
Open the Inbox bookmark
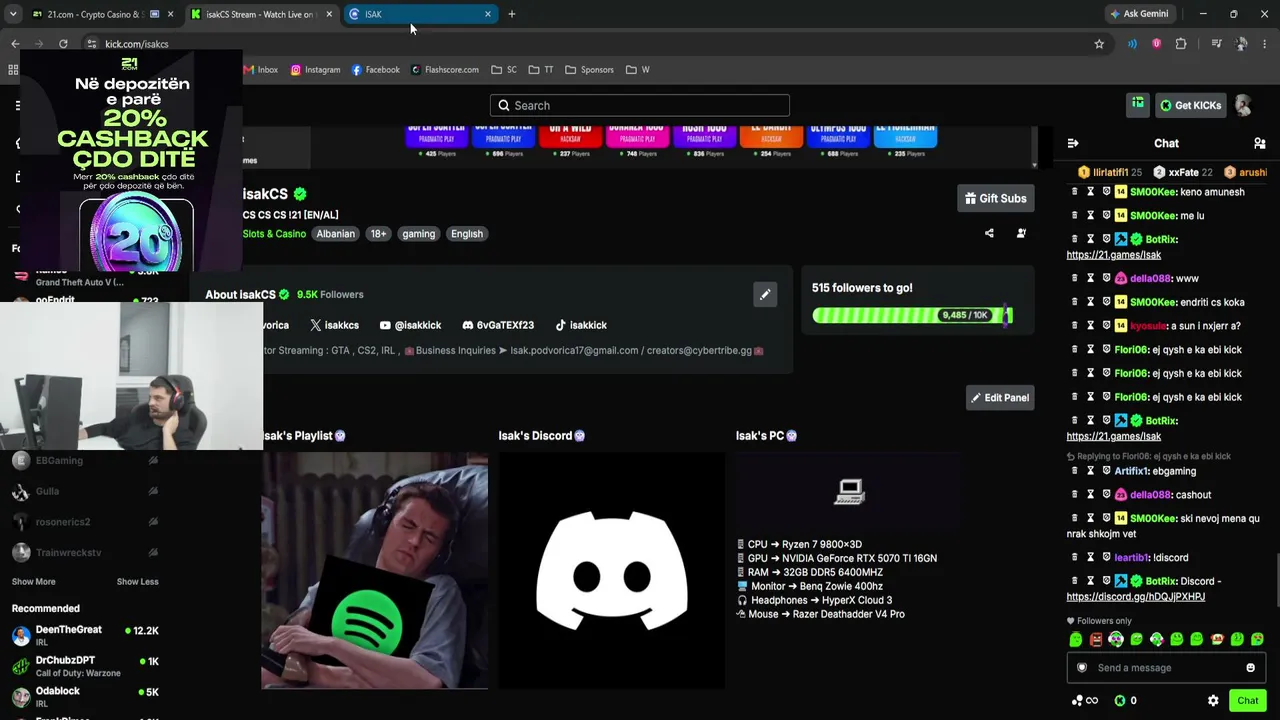(x=261, y=70)
